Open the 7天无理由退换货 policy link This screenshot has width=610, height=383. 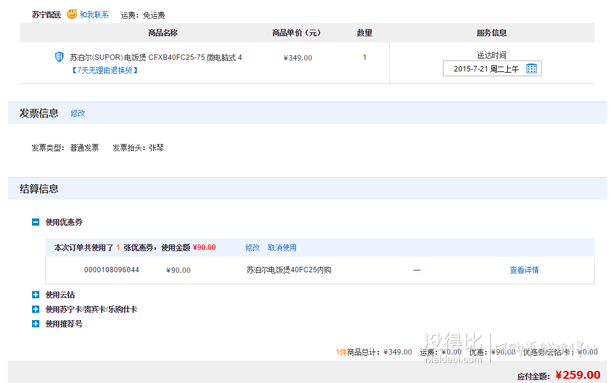[x=105, y=70]
